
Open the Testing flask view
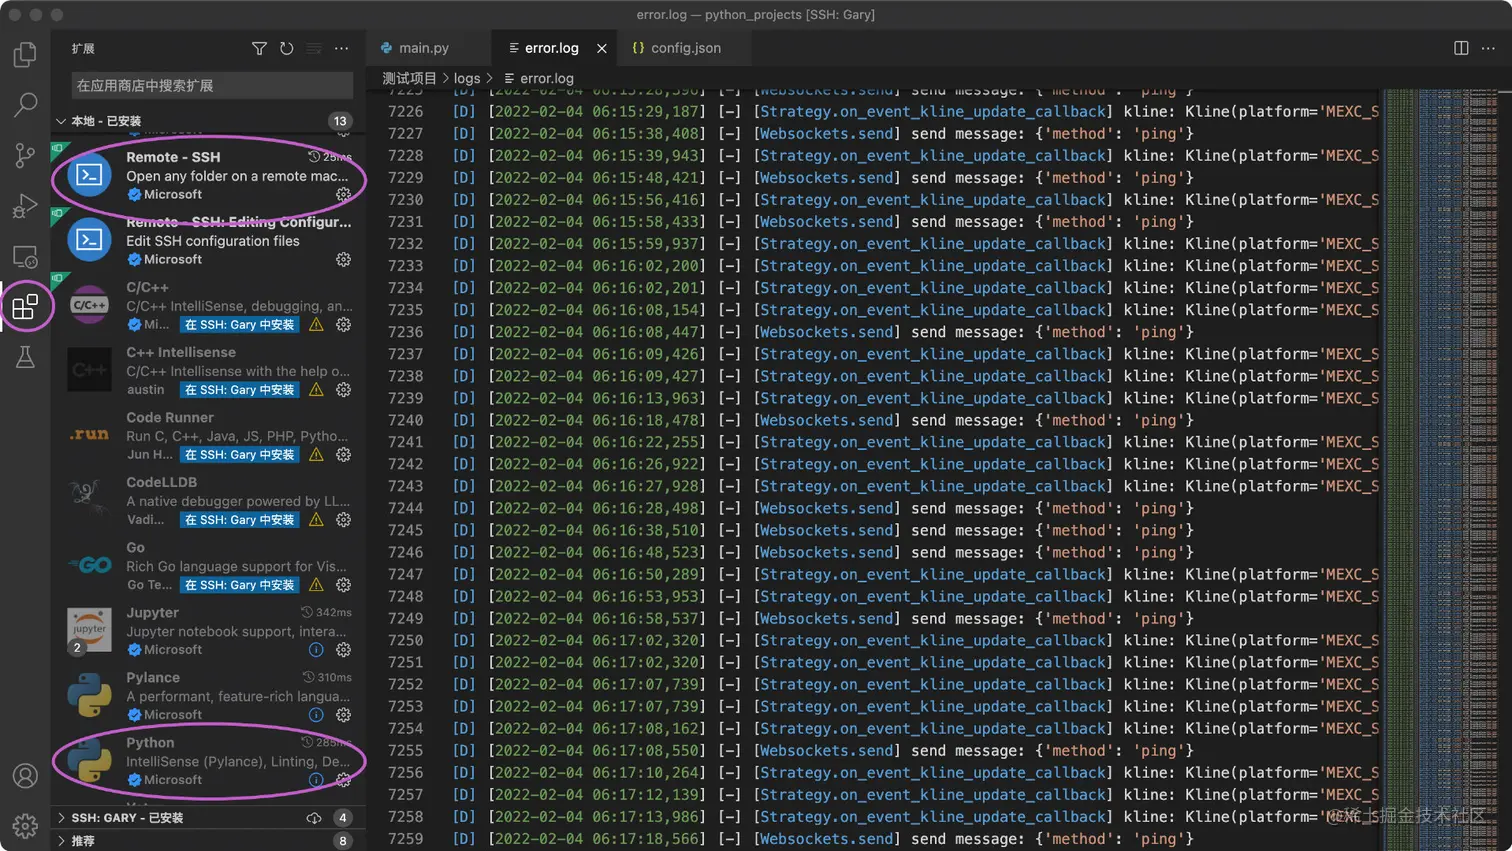click(25, 357)
